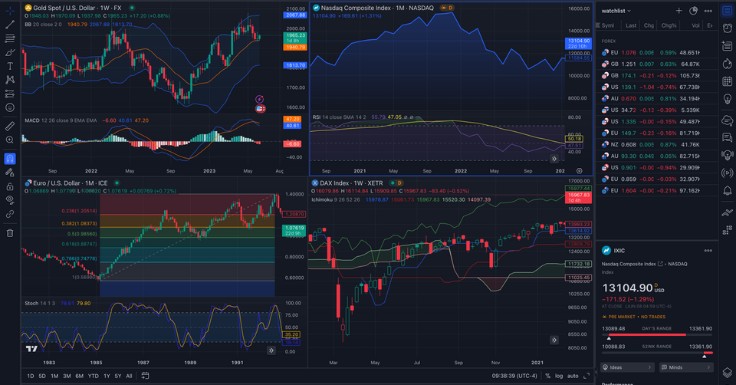Click the Gold Spot / U.S. Dollar chart title

pyautogui.click(x=77, y=8)
